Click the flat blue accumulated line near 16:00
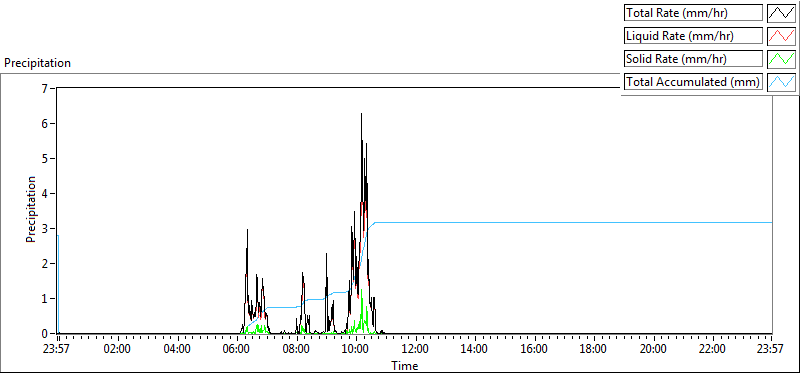The height and width of the screenshot is (373, 800). click(534, 222)
